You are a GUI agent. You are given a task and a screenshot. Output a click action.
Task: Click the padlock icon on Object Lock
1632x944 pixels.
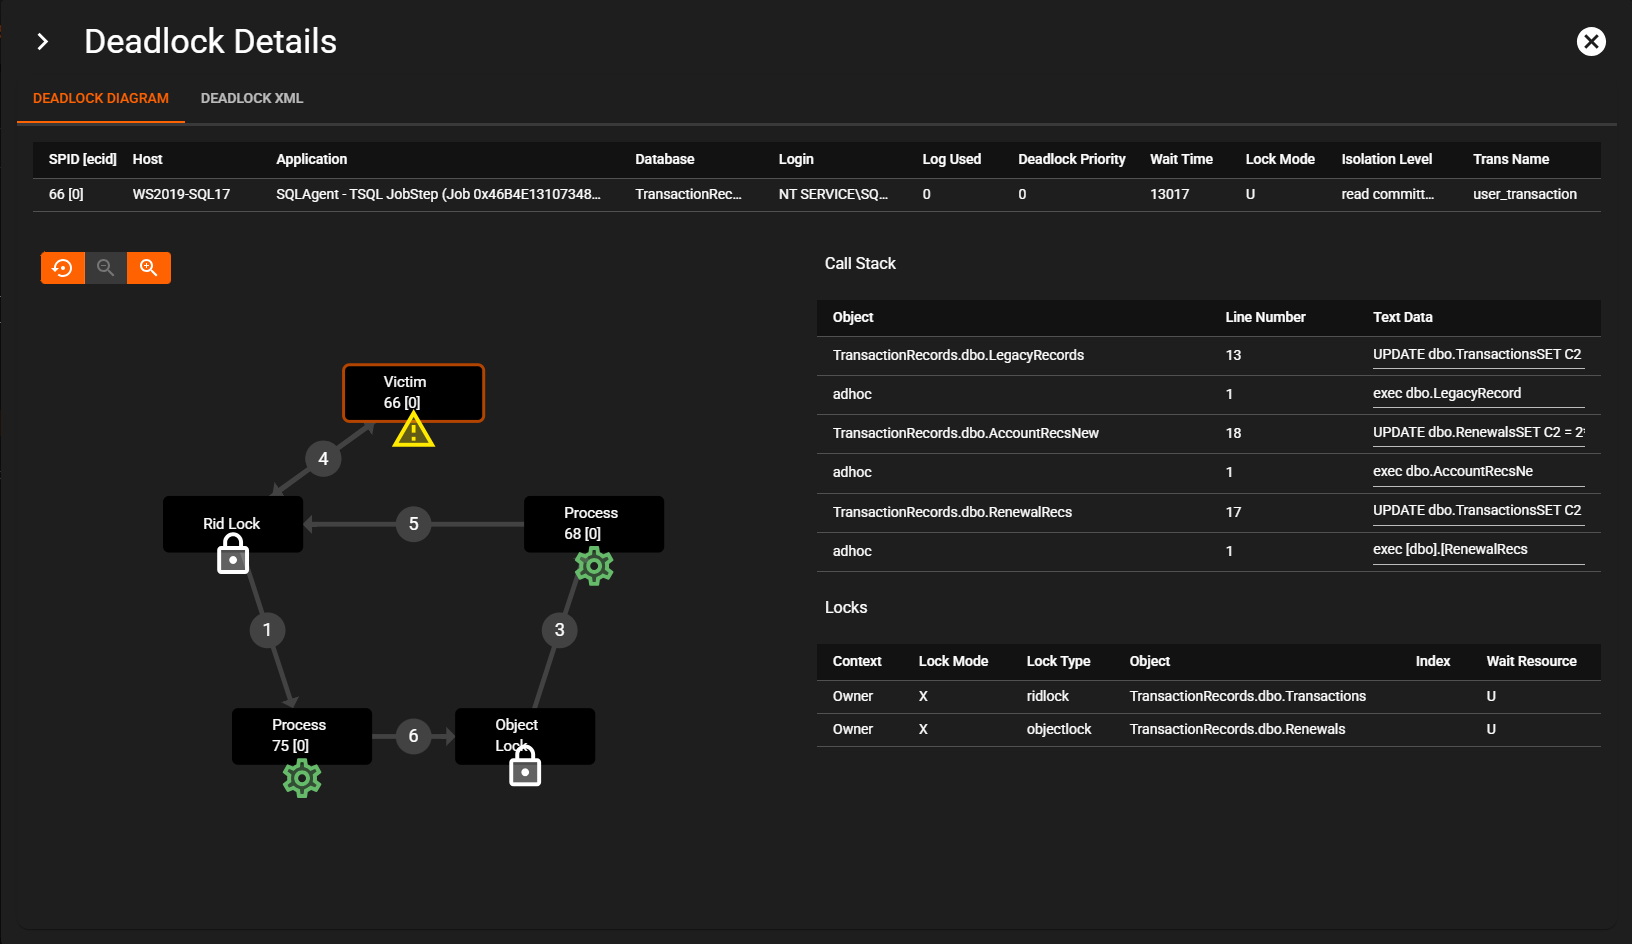tap(525, 767)
